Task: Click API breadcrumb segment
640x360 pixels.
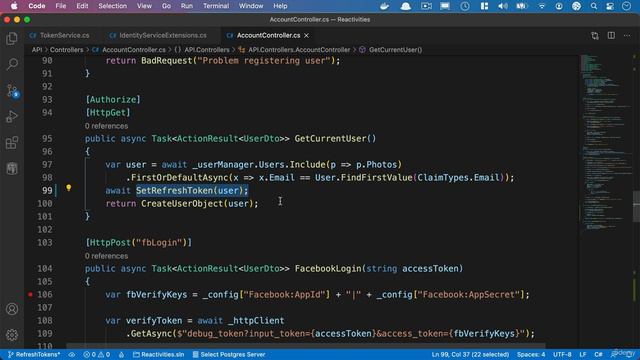Action: 37,50
